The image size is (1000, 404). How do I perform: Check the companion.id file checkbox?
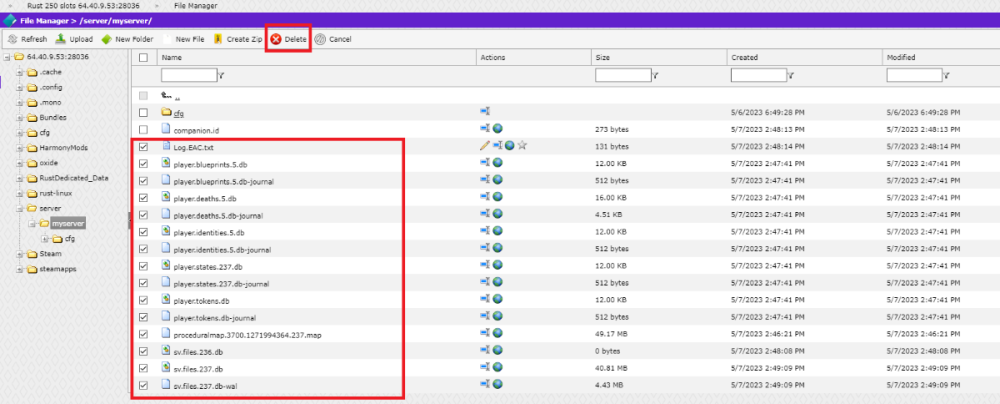point(144,129)
